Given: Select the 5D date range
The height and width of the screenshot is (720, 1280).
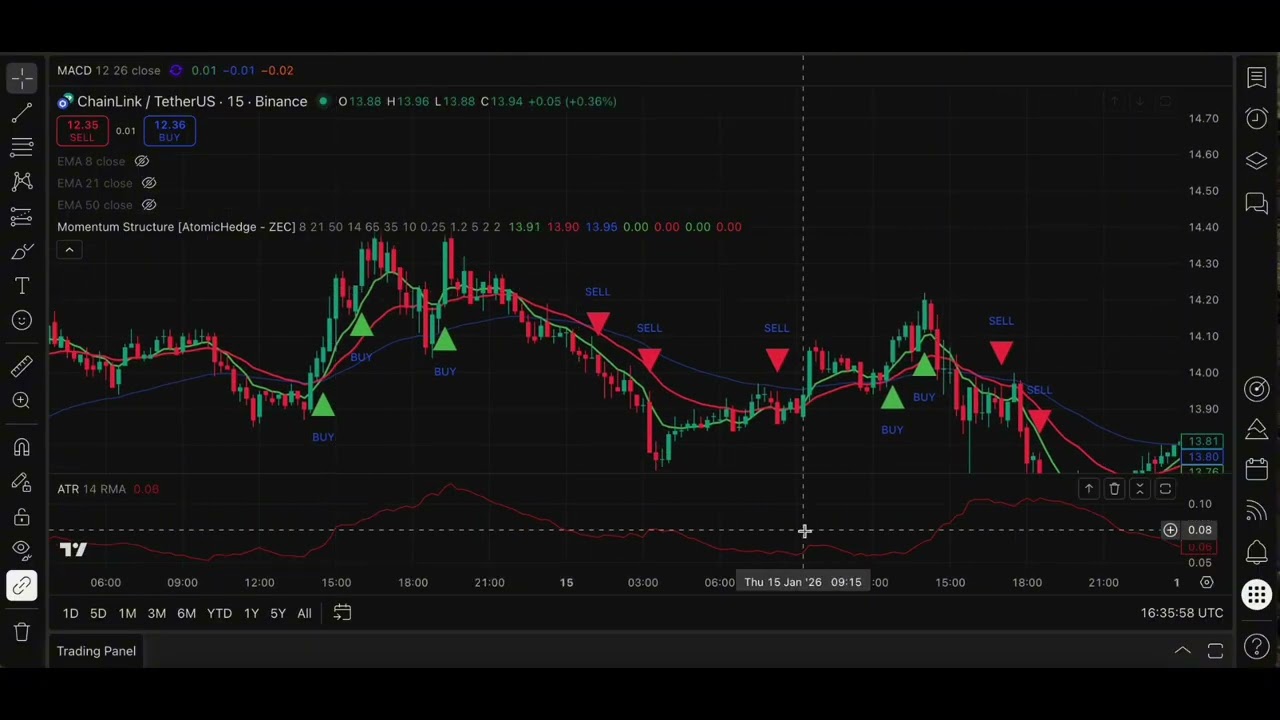Looking at the screenshot, I should pyautogui.click(x=98, y=613).
